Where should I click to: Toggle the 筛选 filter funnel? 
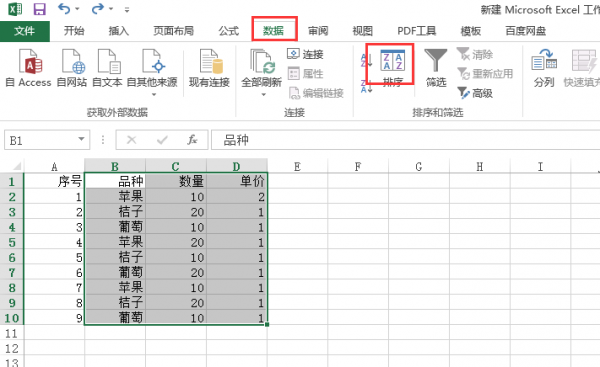coord(436,68)
